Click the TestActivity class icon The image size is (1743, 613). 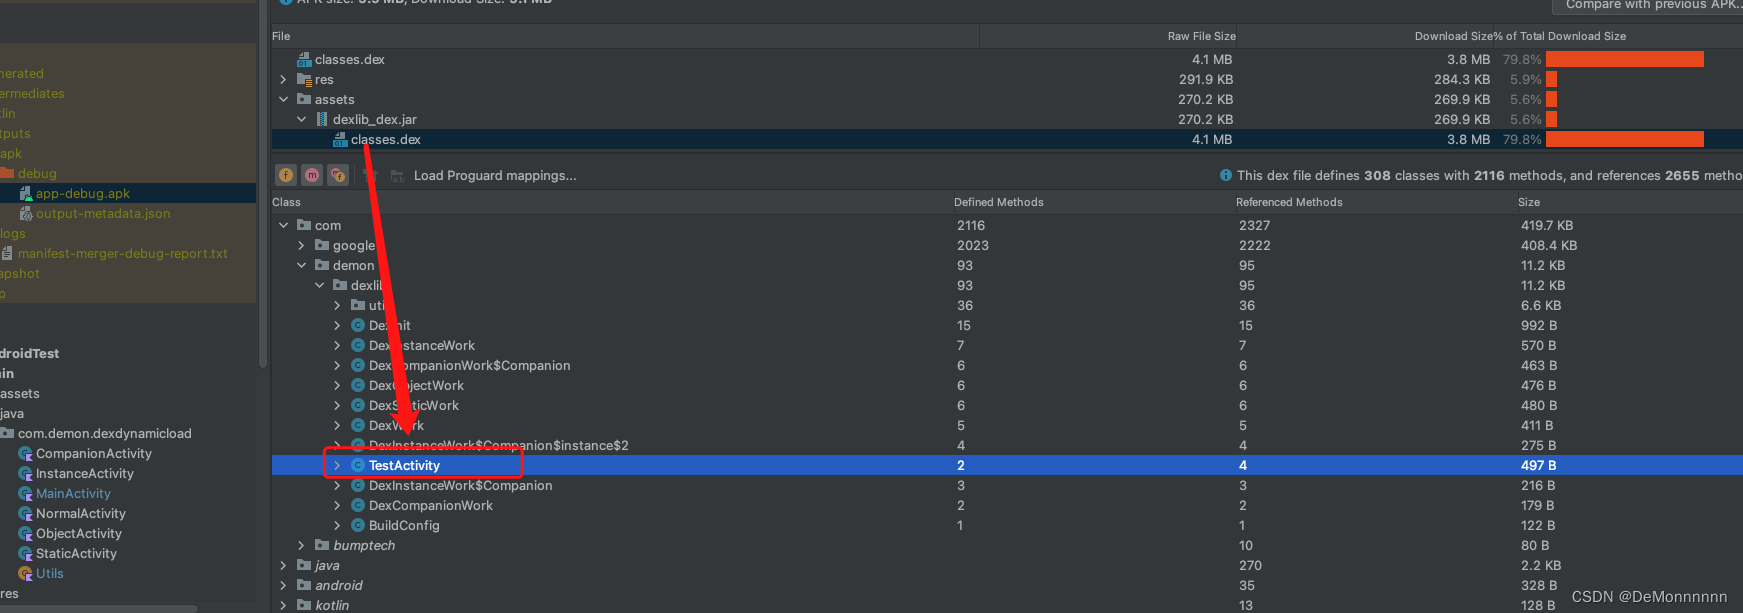358,466
